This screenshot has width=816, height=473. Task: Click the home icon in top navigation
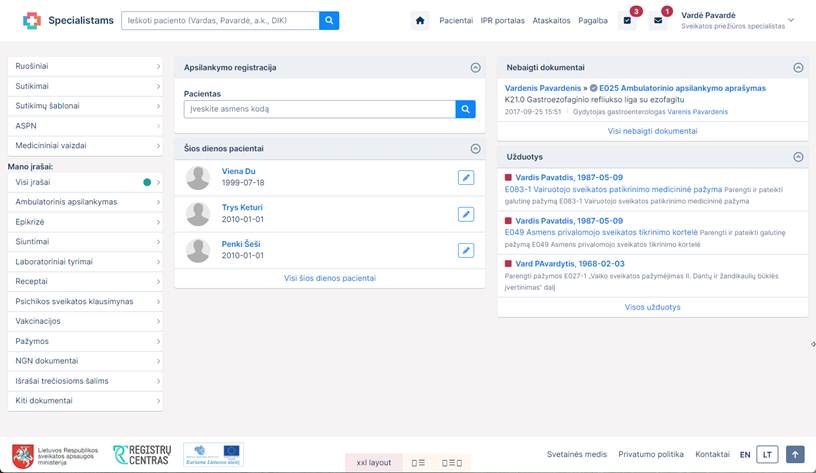(420, 21)
